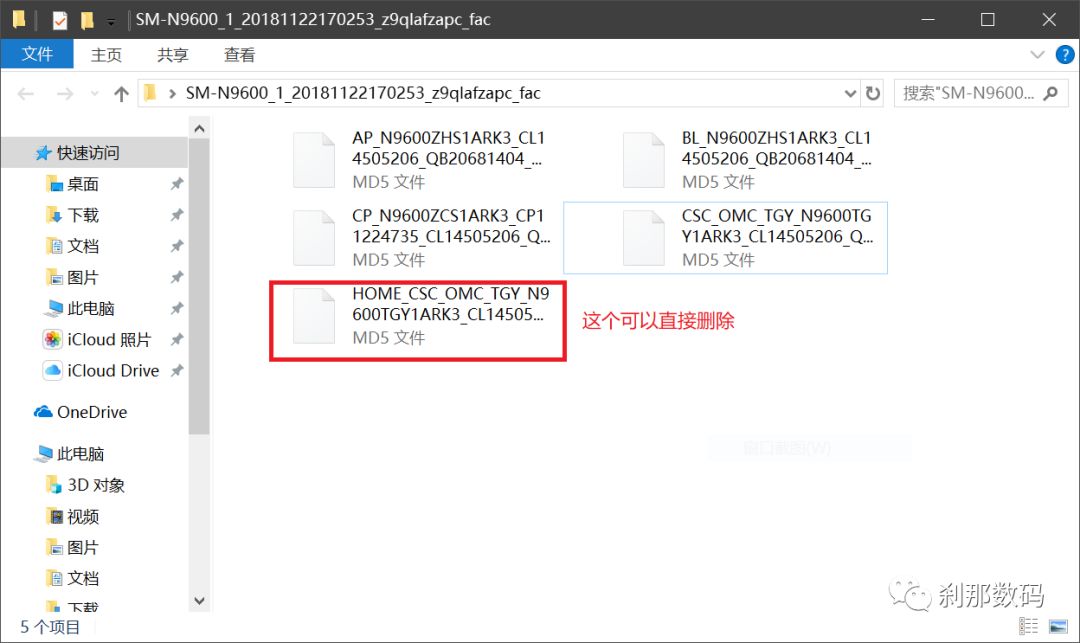The height and width of the screenshot is (643, 1080).
Task: Click the file icon of HOME_CSC_OMC_TGY
Action: 313,316
